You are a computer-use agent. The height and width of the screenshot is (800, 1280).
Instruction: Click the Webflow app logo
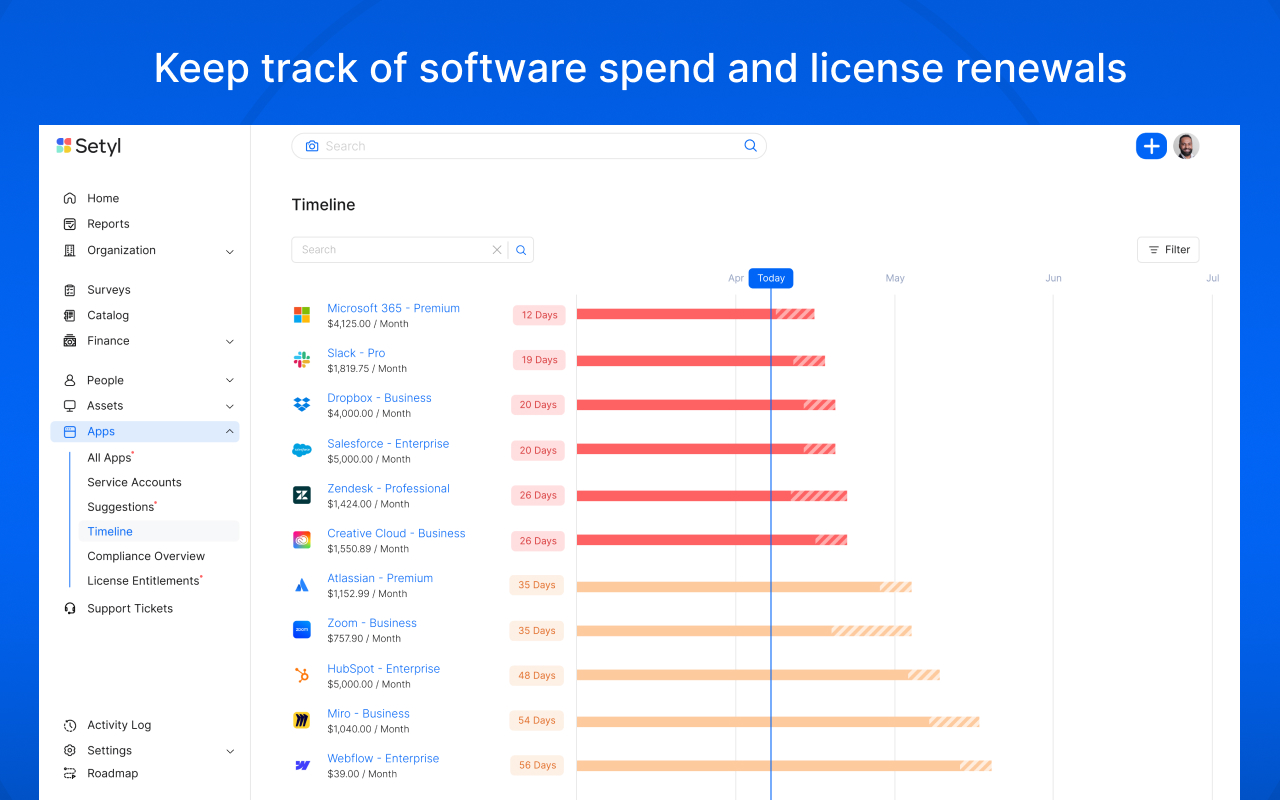click(x=302, y=765)
